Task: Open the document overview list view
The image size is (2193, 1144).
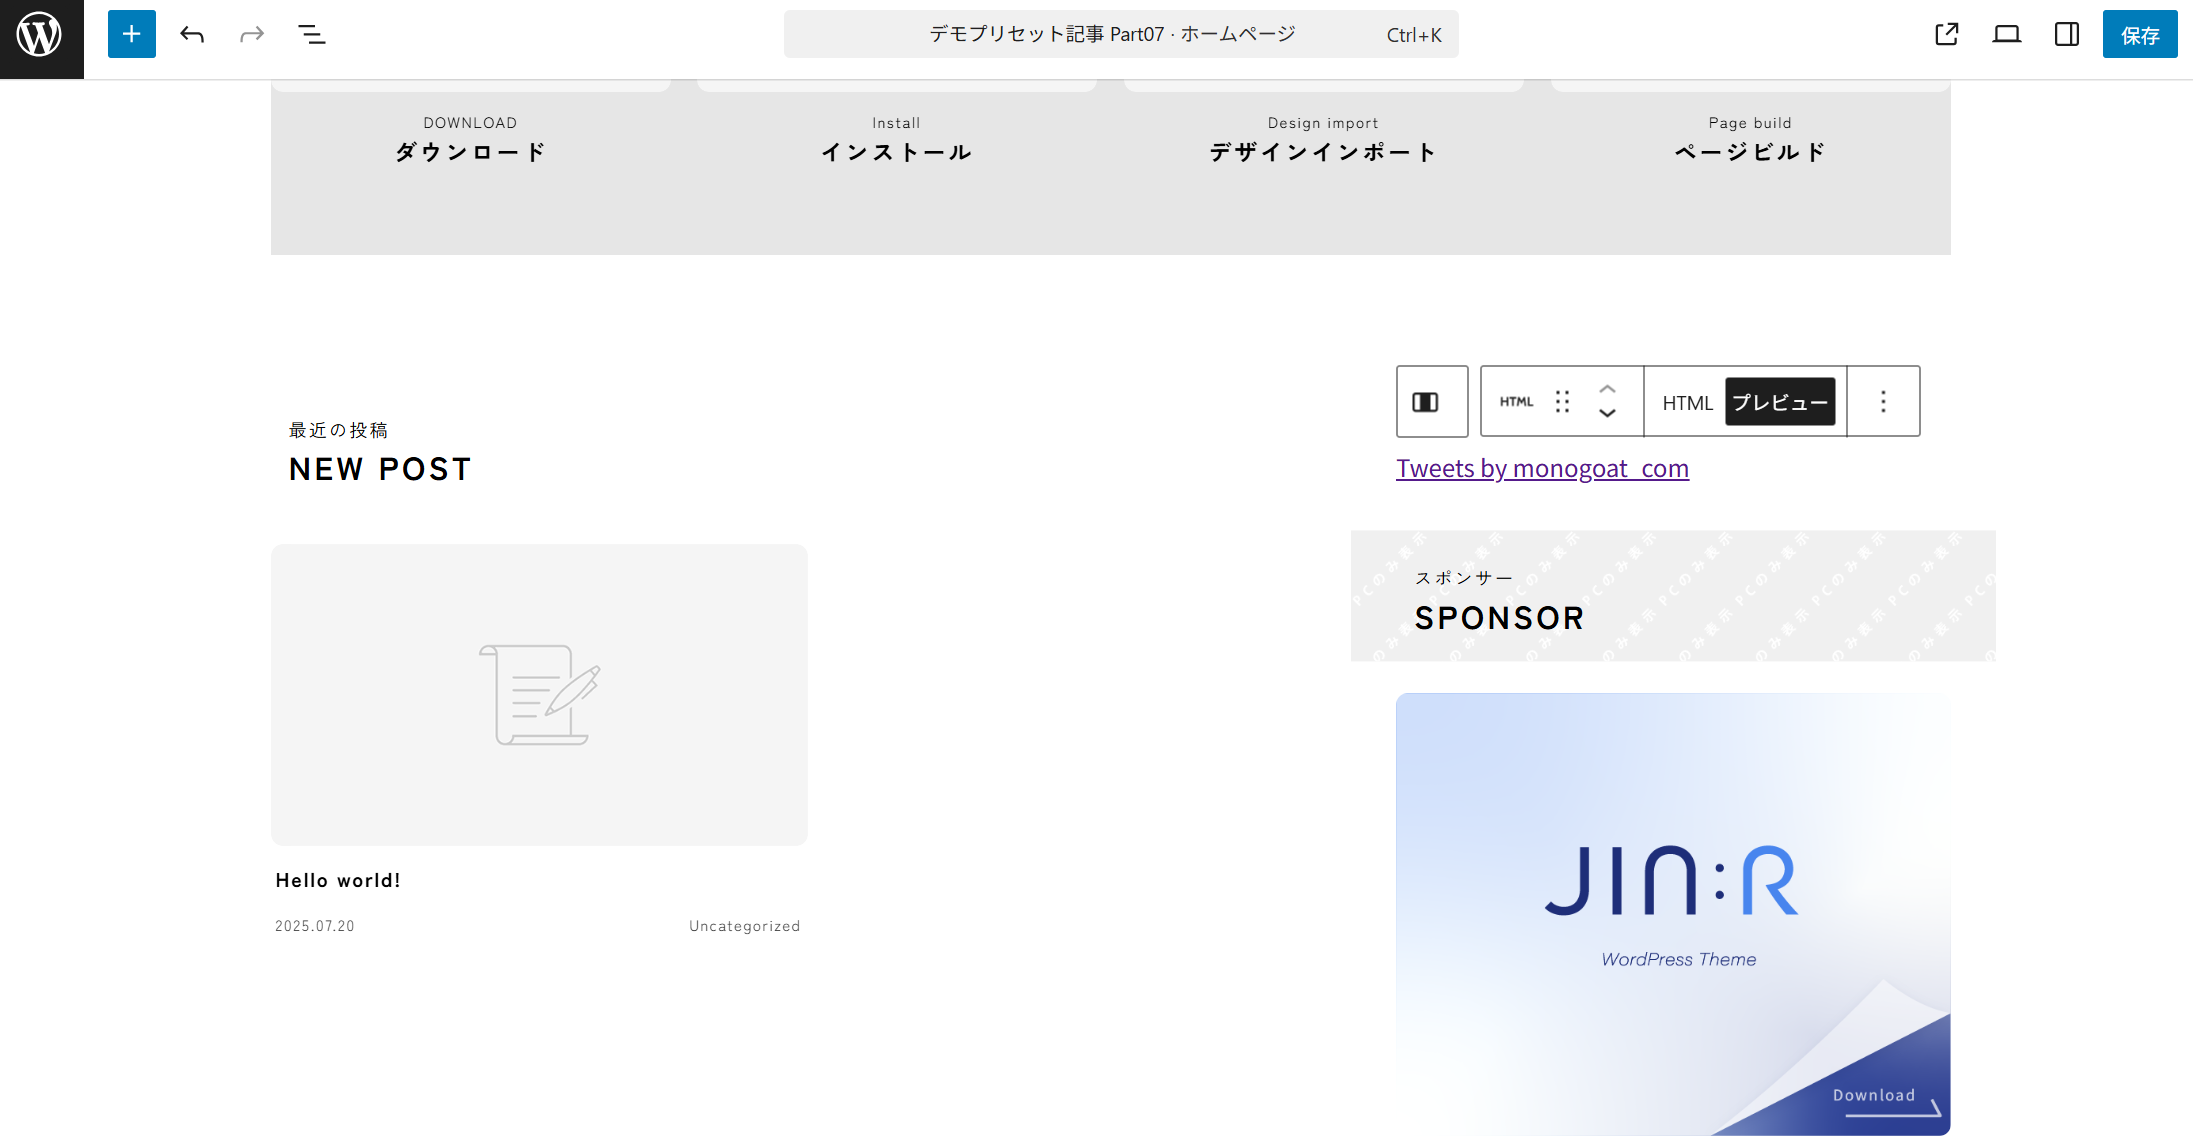Action: pos(312,34)
